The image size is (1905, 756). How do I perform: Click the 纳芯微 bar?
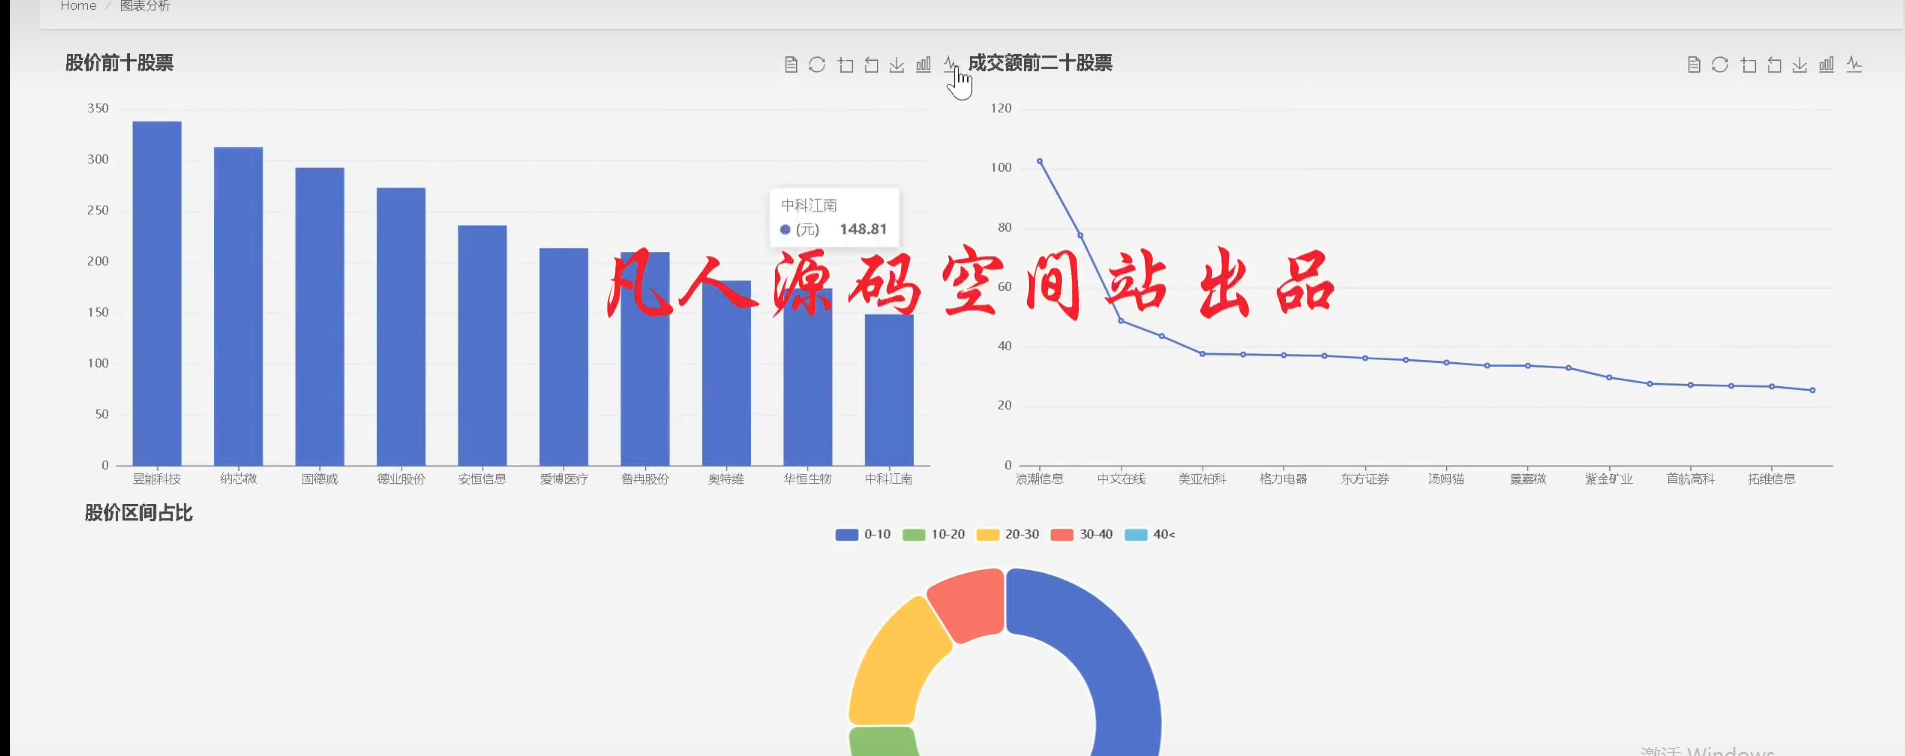(238, 306)
